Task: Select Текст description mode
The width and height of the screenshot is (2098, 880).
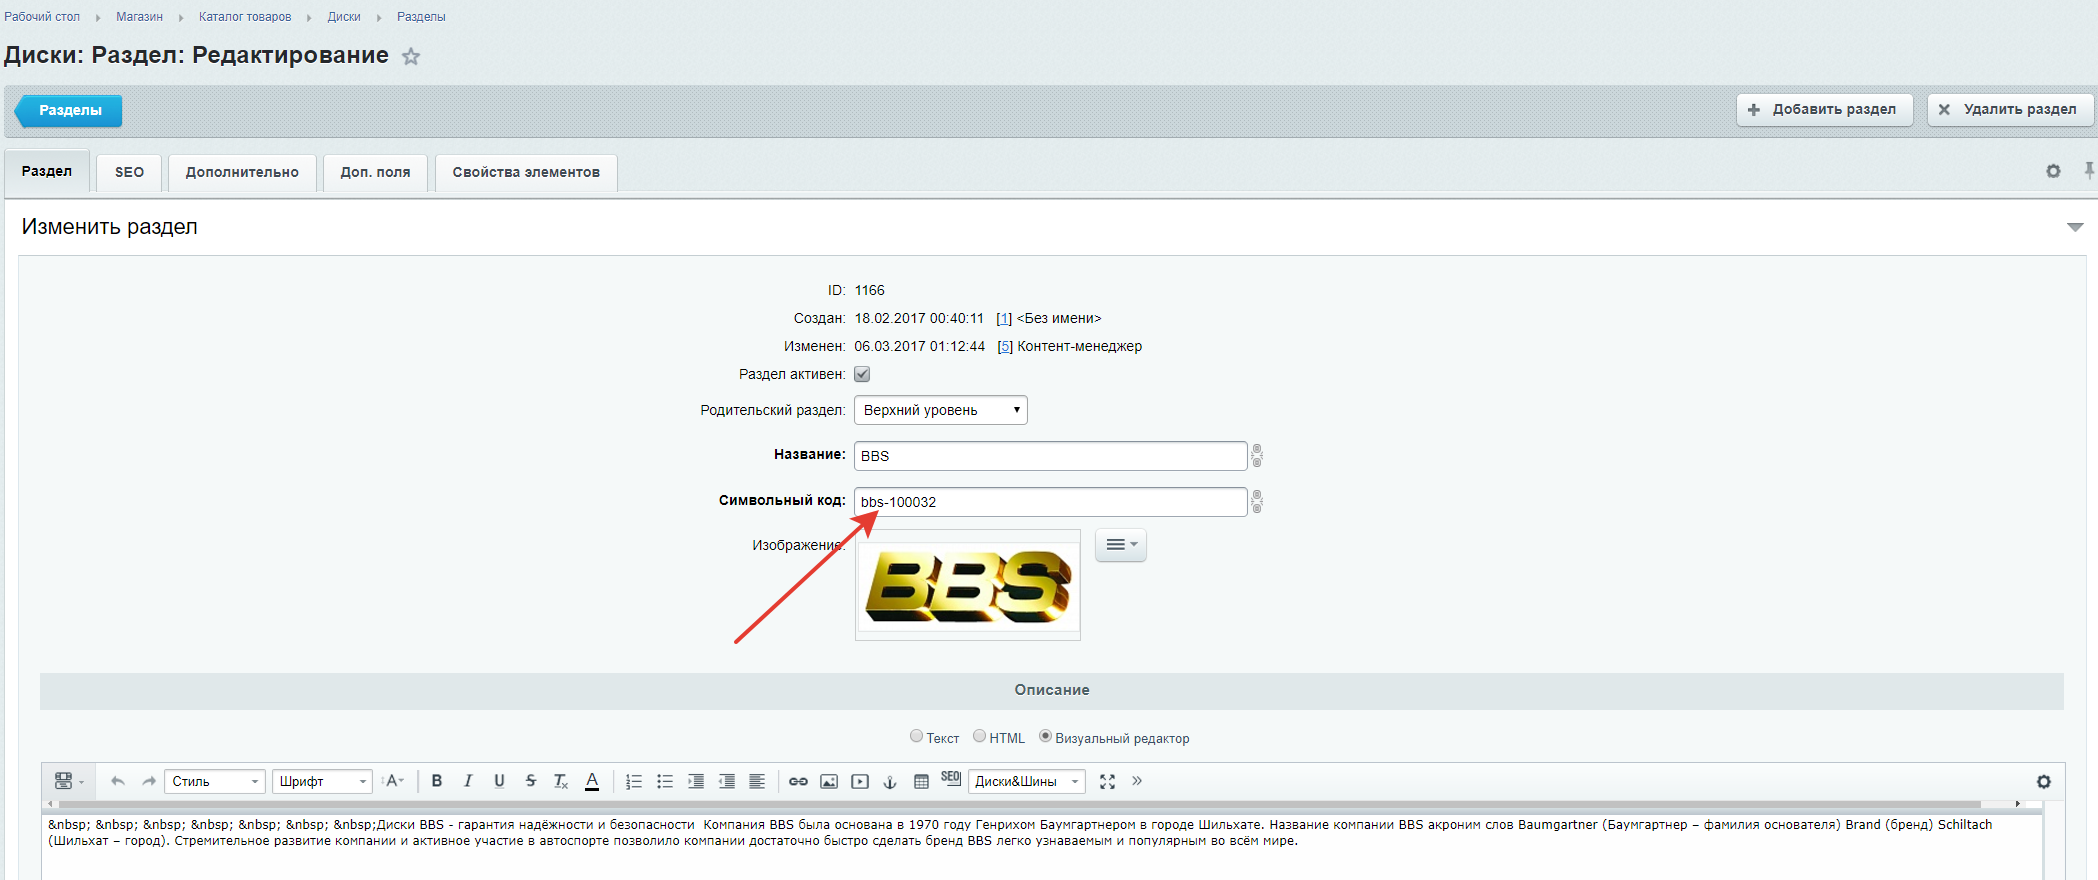Action: click(917, 736)
